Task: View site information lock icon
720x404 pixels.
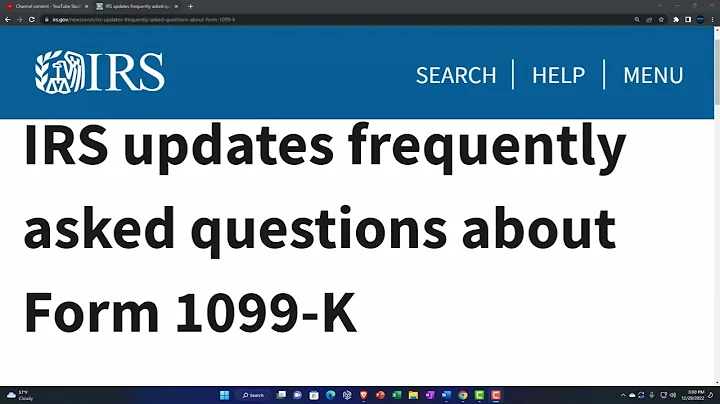Action: coord(46,20)
